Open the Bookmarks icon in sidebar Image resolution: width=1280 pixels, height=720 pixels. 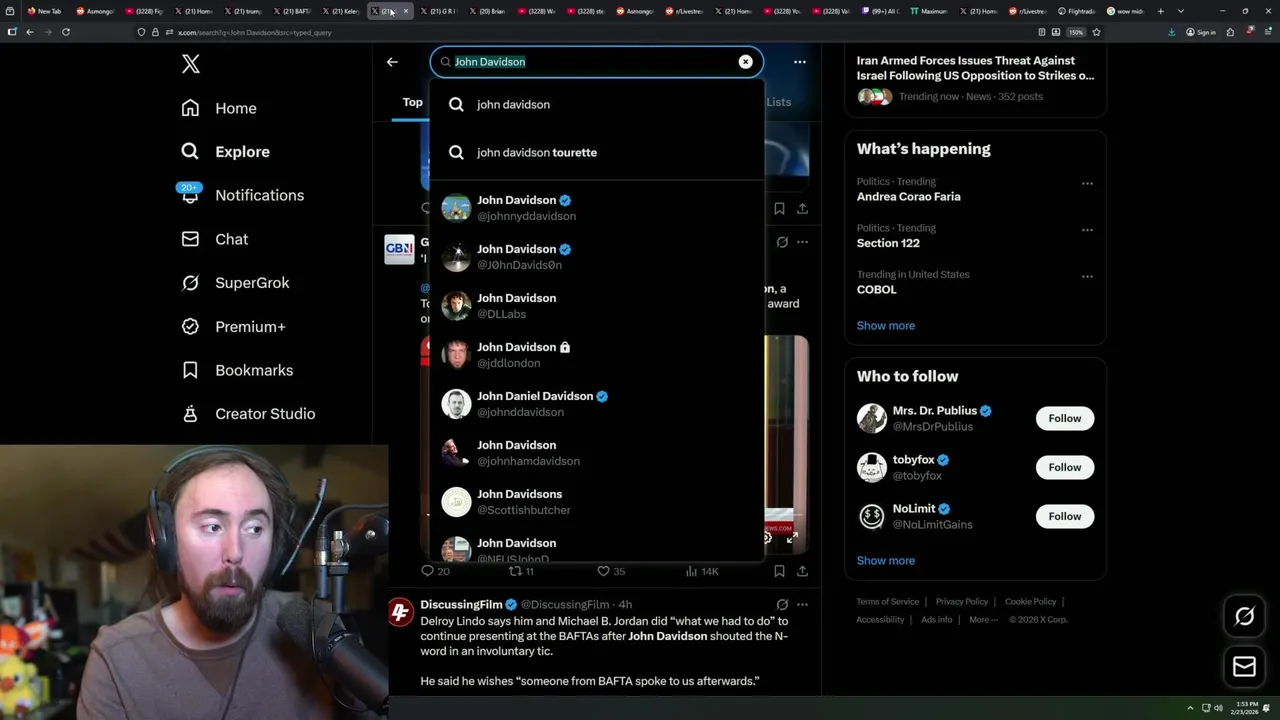point(190,370)
